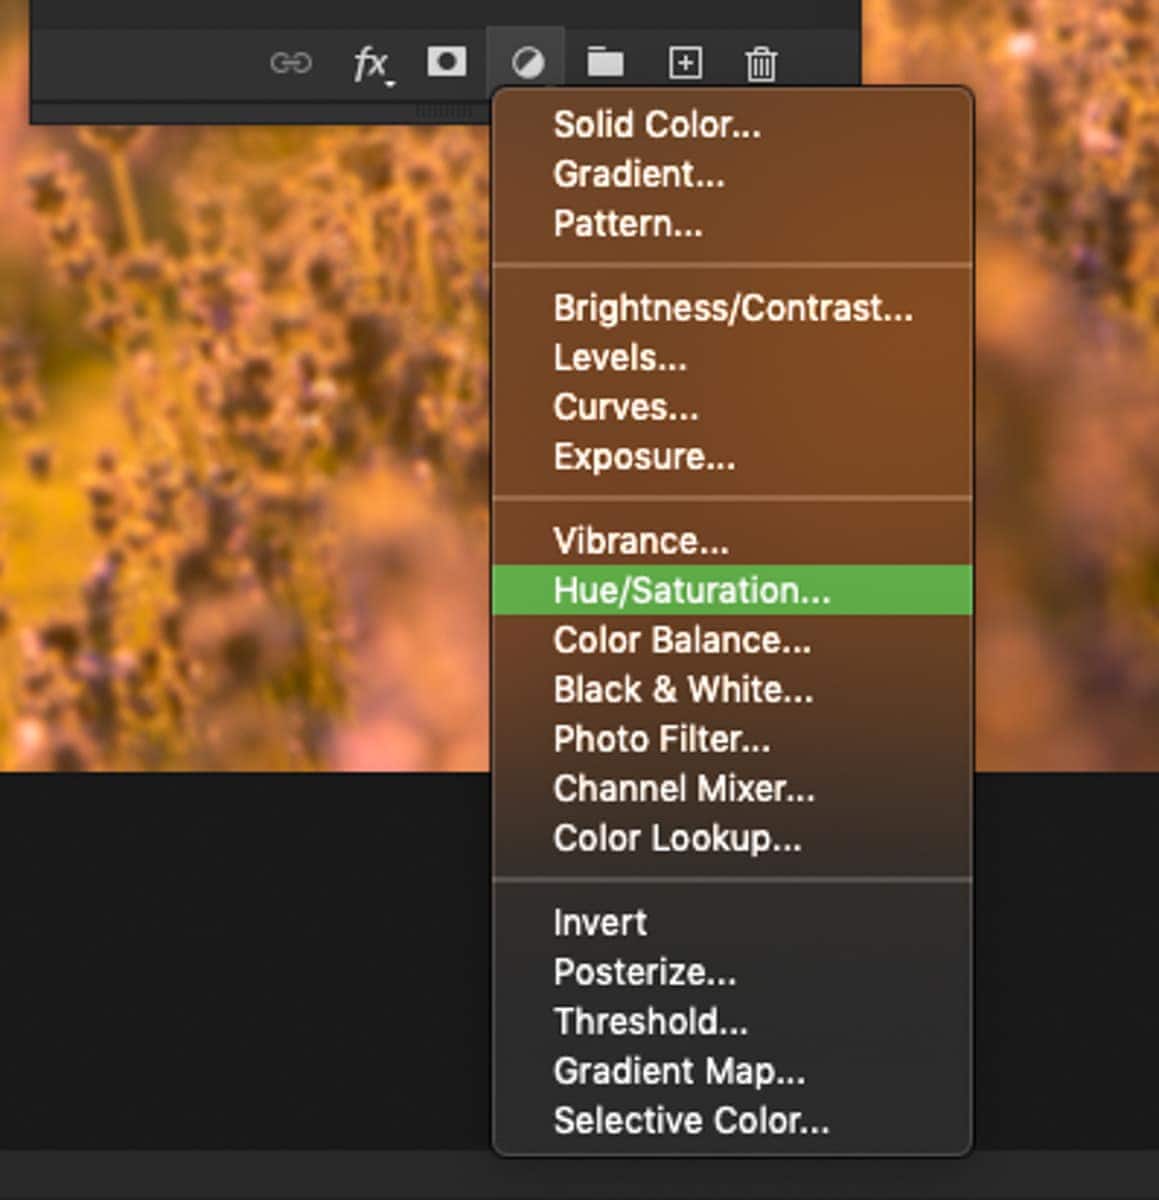The width and height of the screenshot is (1159, 1200).
Task: Add a Gradient Map adjustment
Action: pos(732,1071)
